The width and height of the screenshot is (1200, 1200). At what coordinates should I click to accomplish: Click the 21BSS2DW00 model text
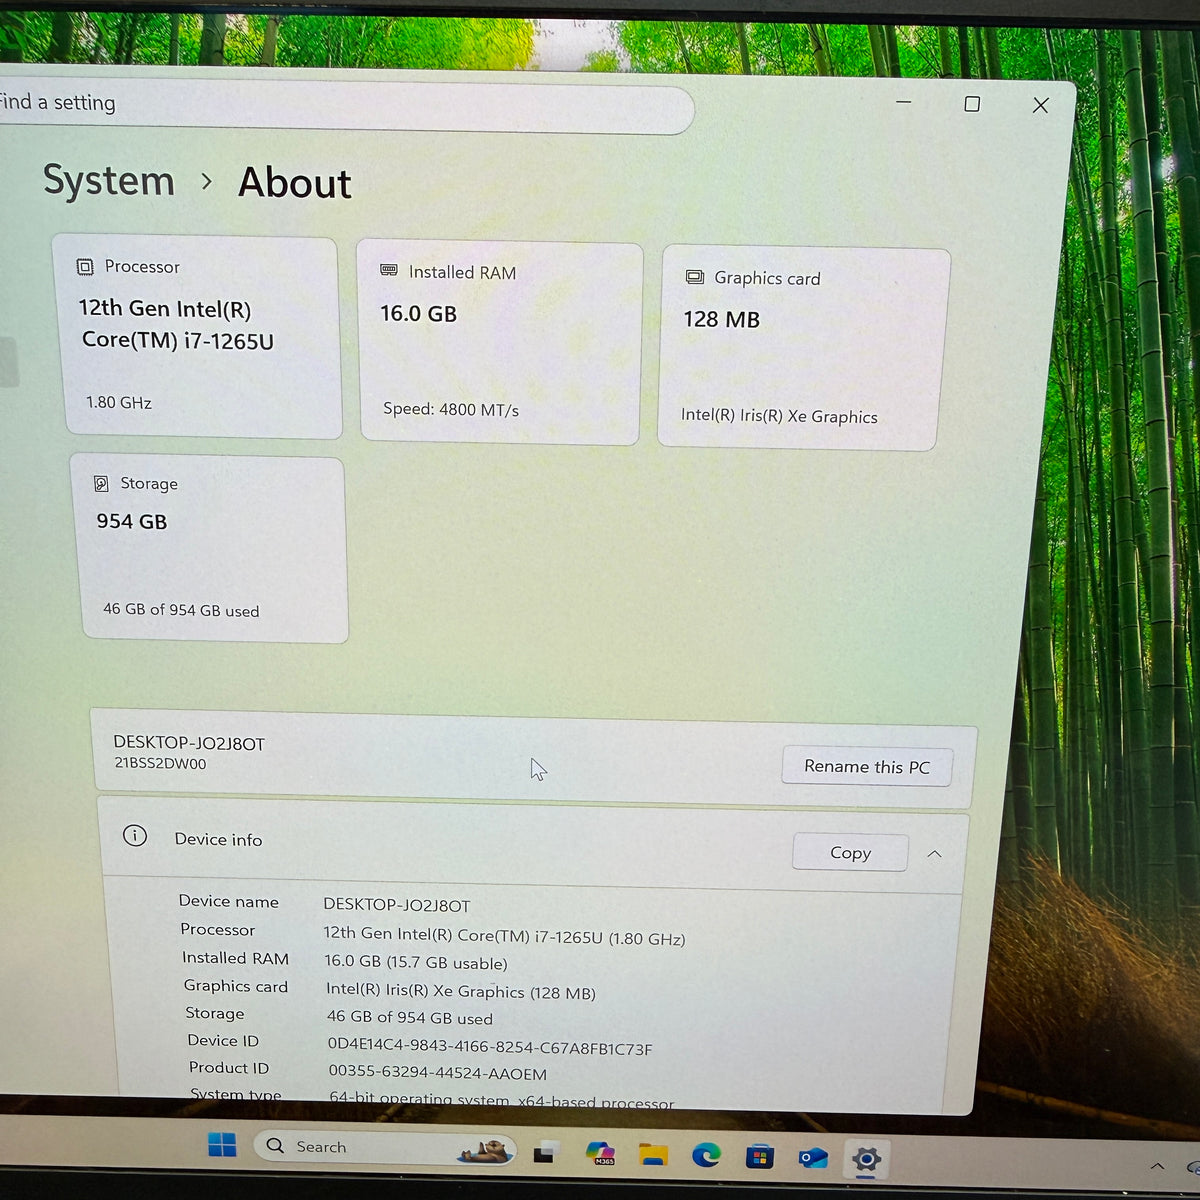point(160,763)
